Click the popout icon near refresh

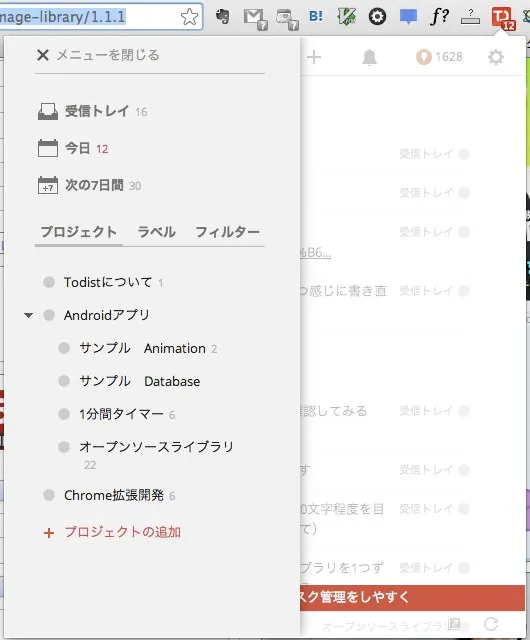coord(454,624)
